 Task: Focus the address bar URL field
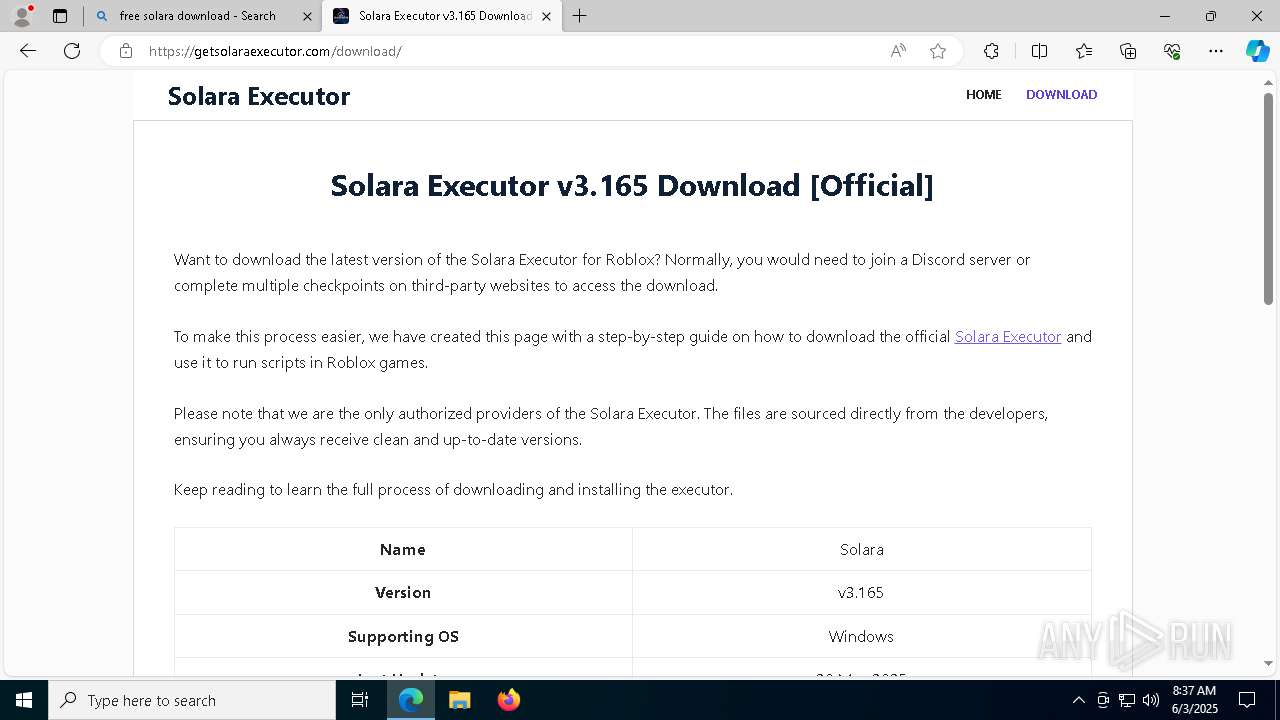510,51
